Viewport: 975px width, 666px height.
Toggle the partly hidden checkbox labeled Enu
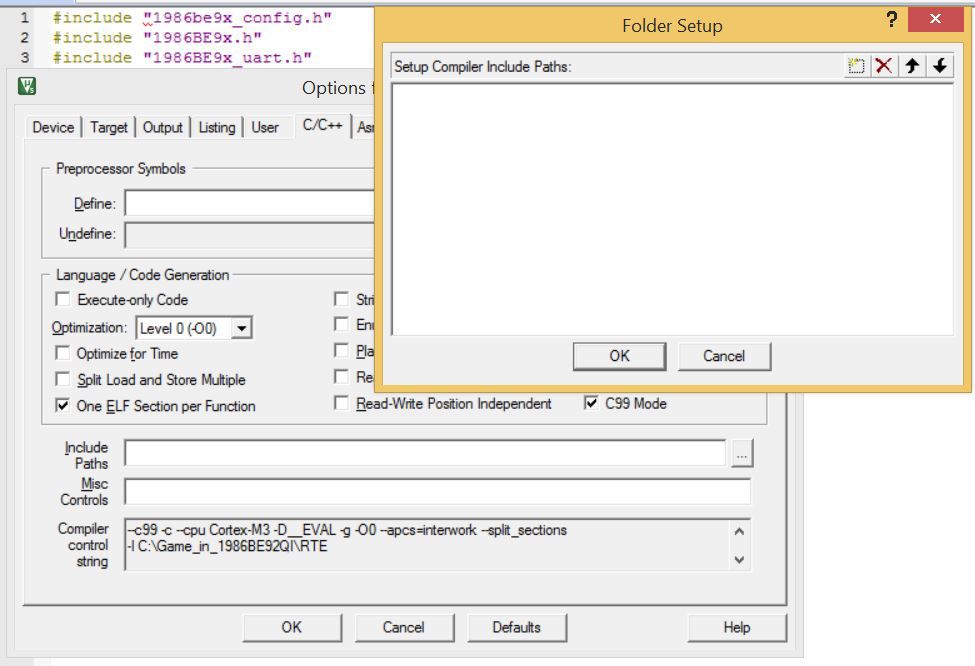tap(341, 324)
